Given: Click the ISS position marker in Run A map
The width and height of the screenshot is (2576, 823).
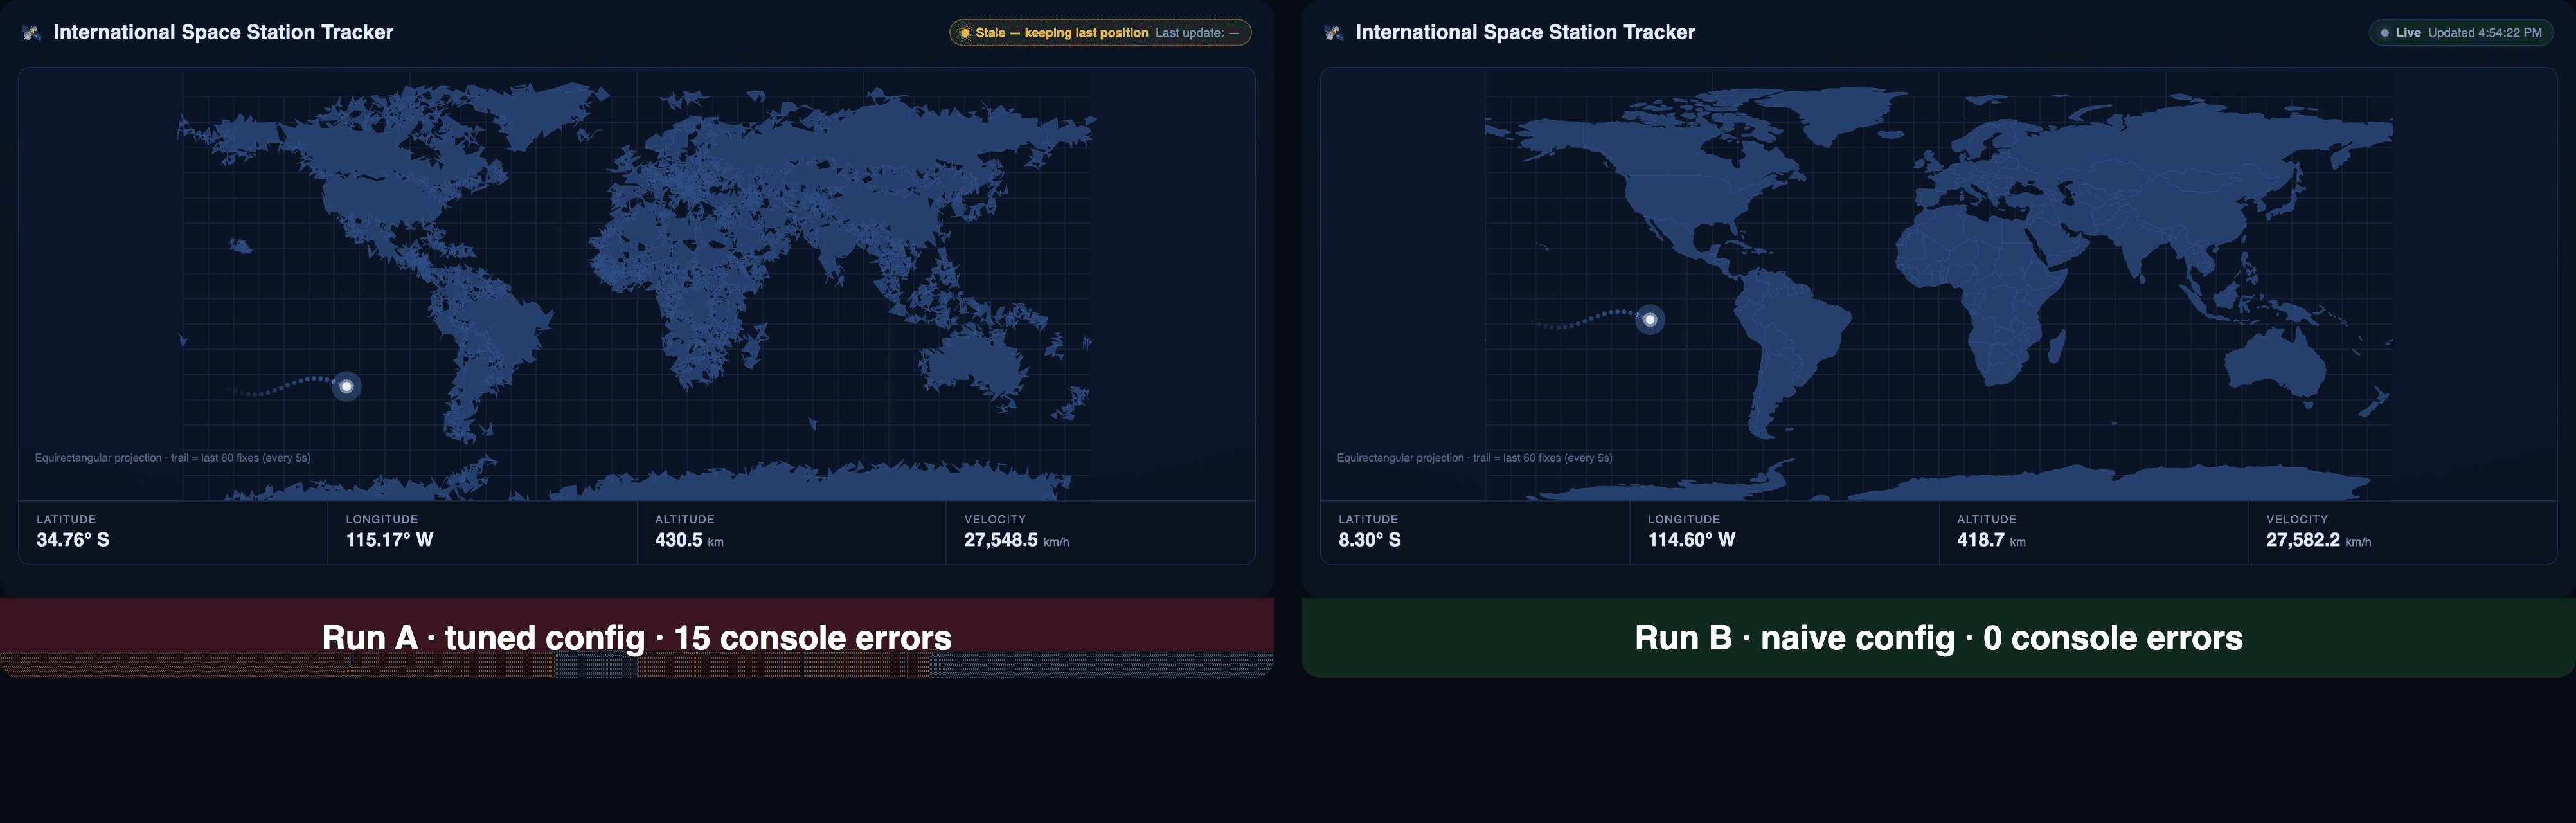Looking at the screenshot, I should click(347, 386).
